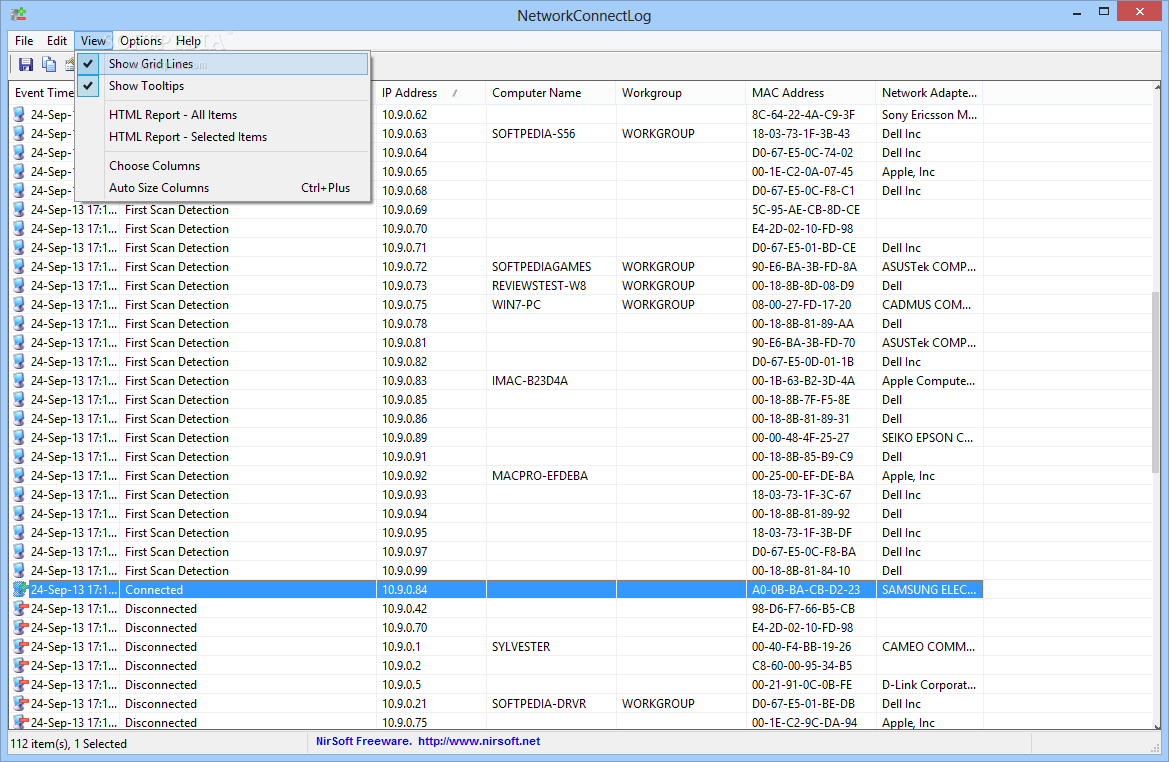This screenshot has height=762, width=1169.
Task: Click the disconnected icon of the 10.0.0.42 row
Action: 20,609
